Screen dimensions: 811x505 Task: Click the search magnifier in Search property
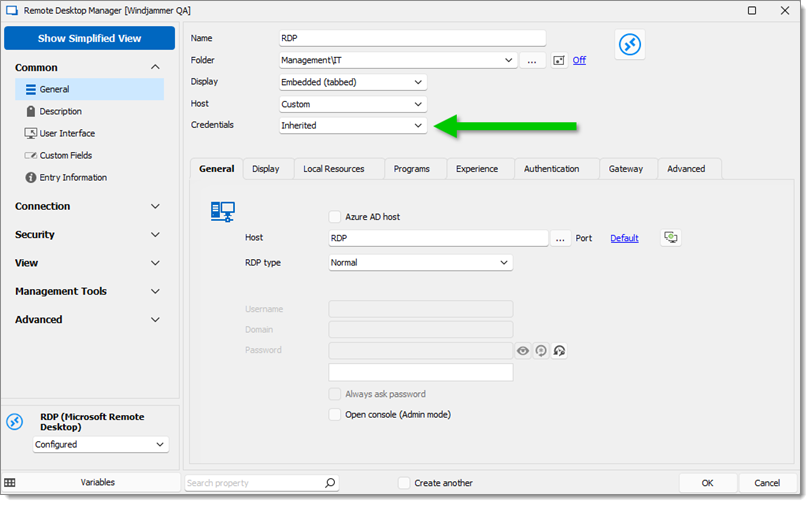click(330, 483)
